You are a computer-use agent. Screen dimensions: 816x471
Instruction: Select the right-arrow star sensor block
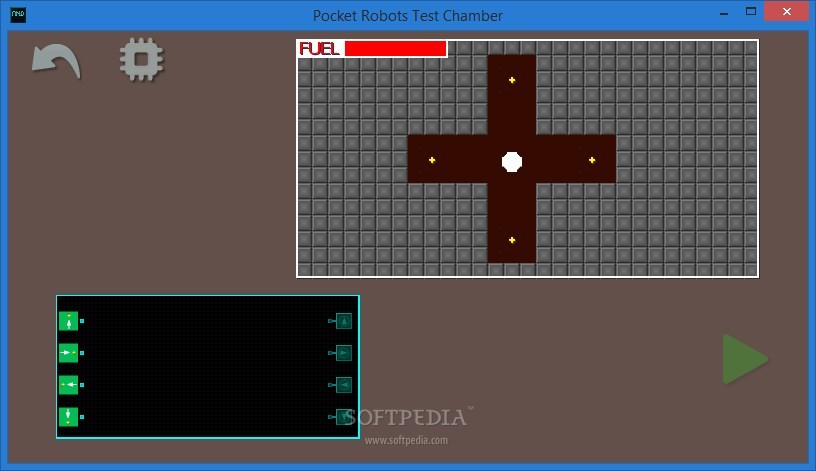click(68, 353)
